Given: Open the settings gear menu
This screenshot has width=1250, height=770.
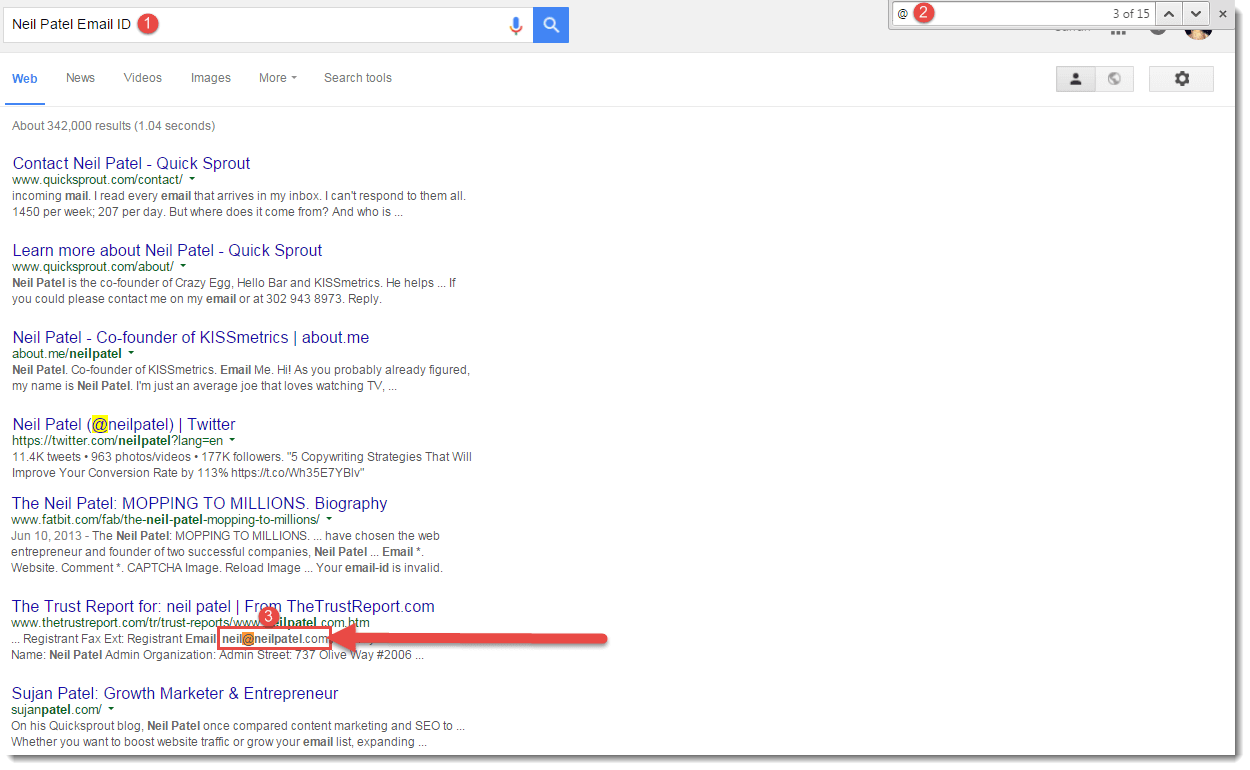Looking at the screenshot, I should point(1181,79).
